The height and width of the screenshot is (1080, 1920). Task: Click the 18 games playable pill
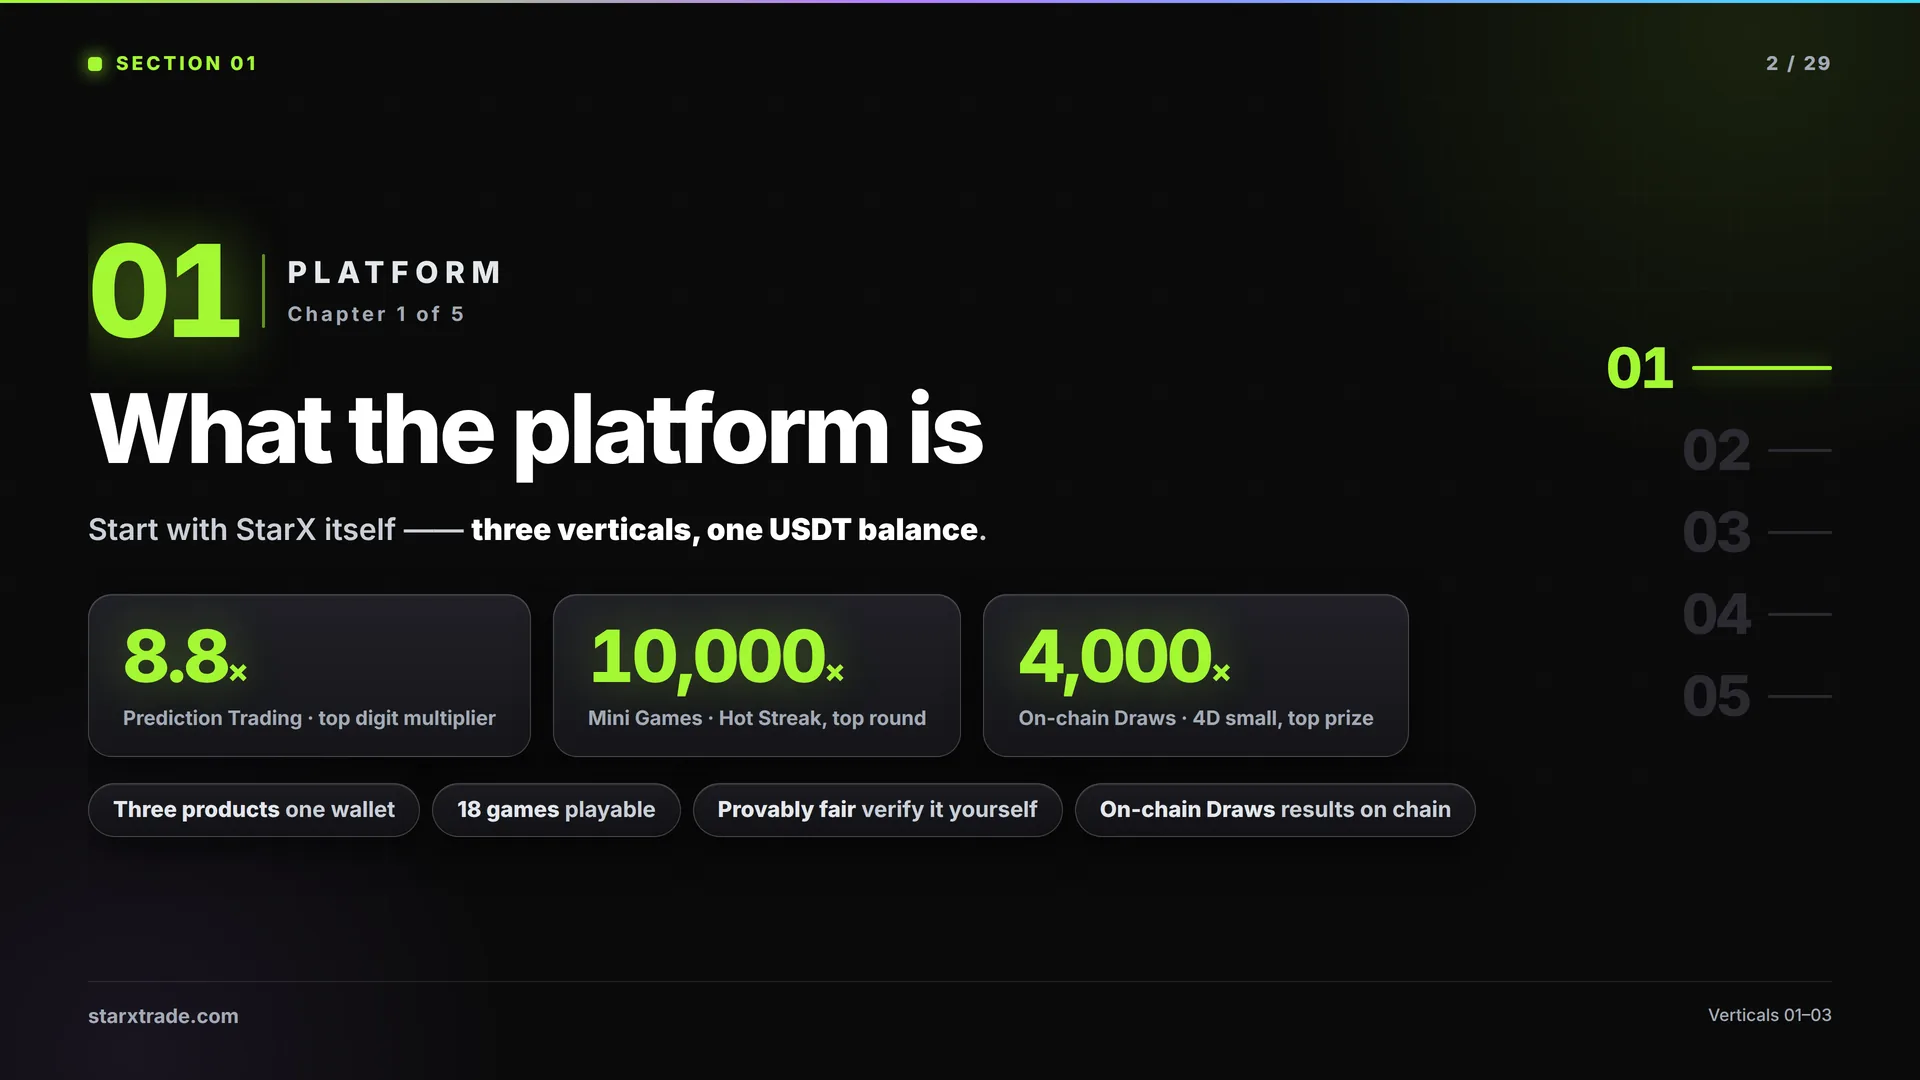pos(556,810)
